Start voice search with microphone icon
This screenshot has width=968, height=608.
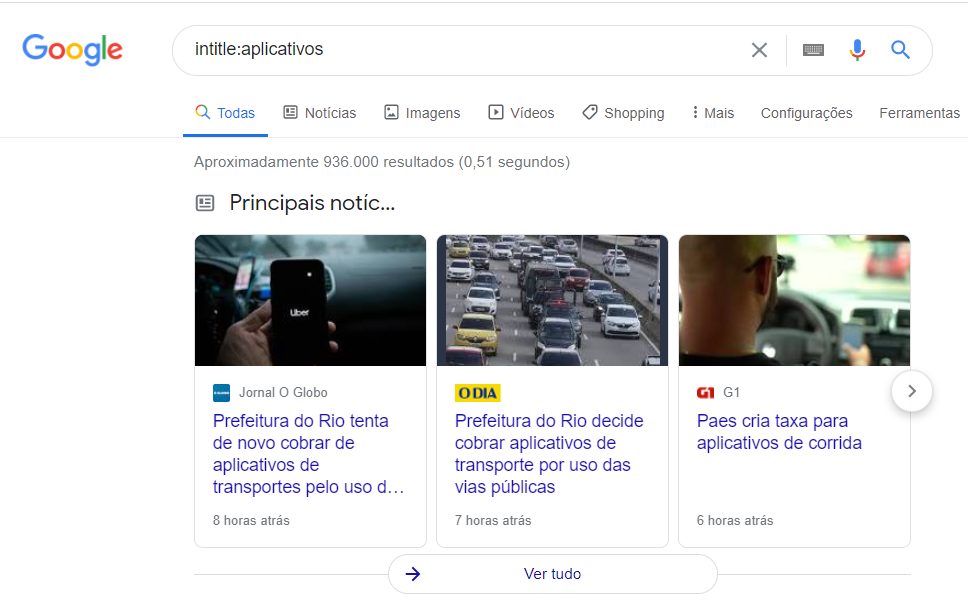pyautogui.click(x=857, y=50)
